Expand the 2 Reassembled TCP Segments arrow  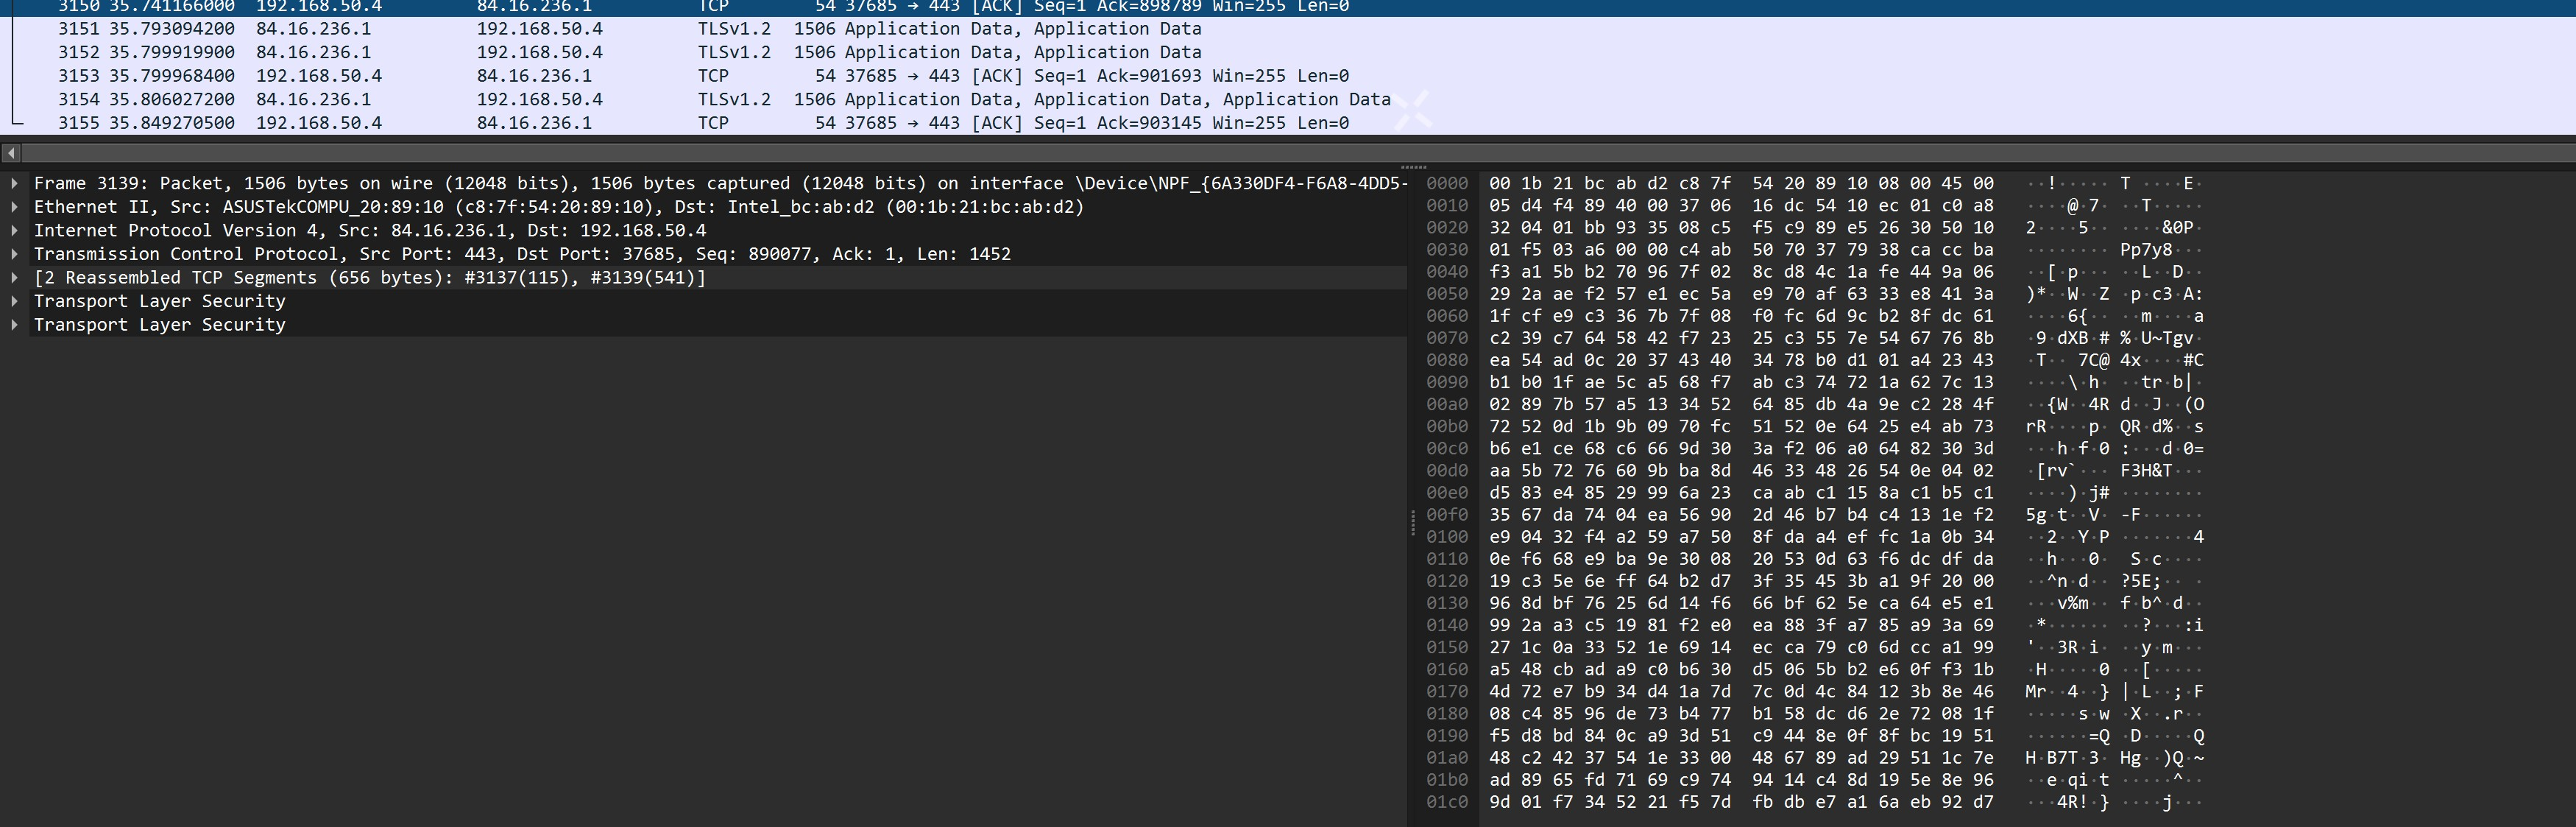14,277
